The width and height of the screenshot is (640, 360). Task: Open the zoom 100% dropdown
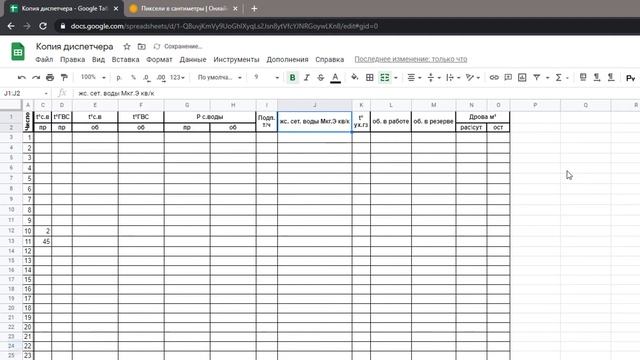coord(93,77)
